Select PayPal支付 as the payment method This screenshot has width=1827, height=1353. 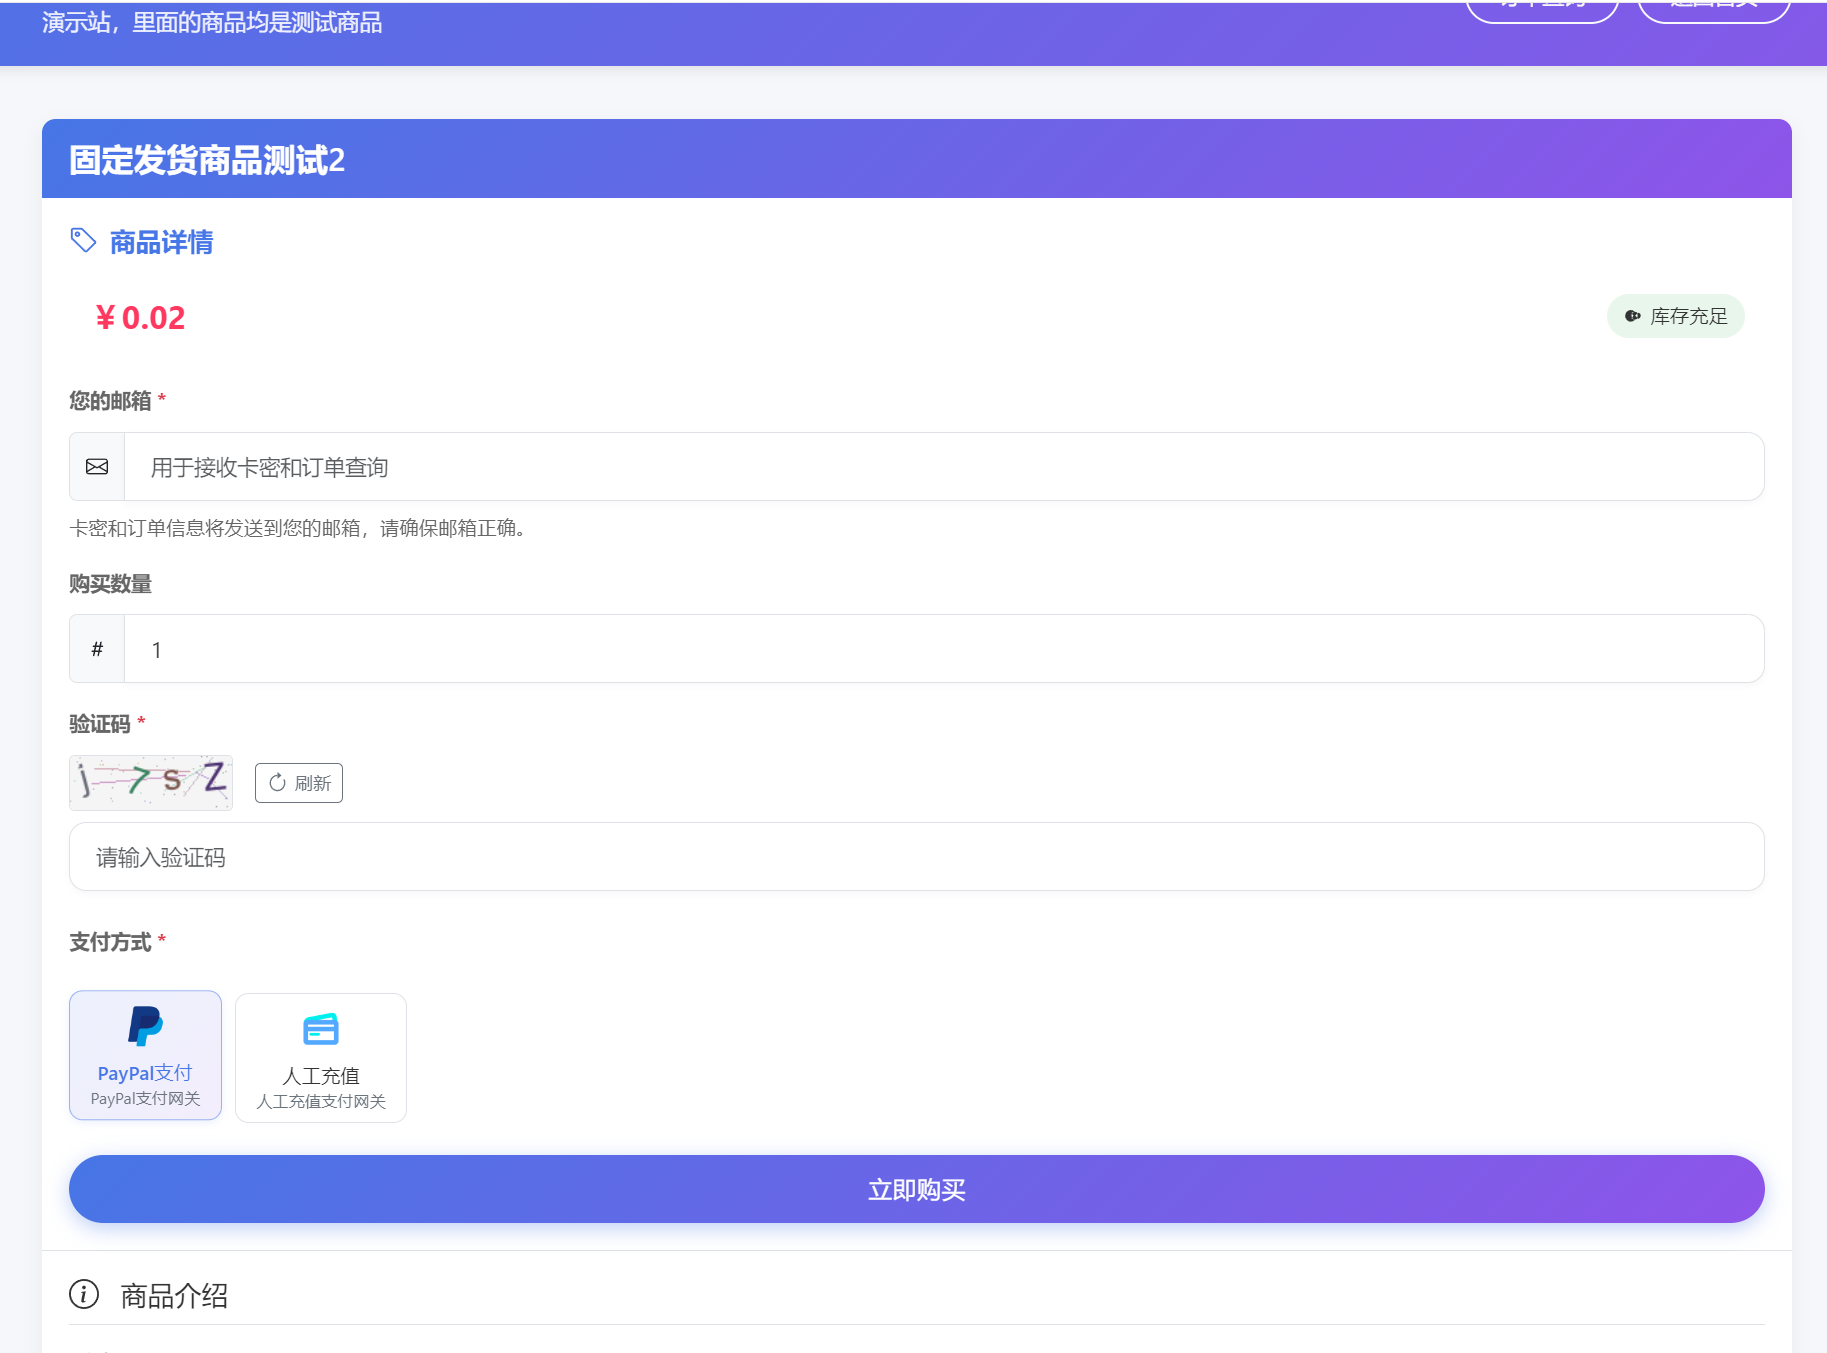[146, 1055]
